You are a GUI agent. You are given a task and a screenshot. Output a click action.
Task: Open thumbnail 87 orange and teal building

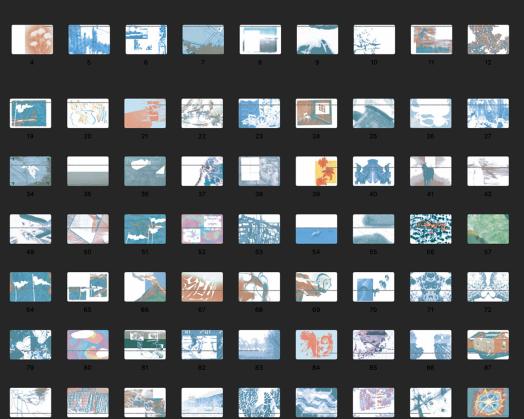pyautogui.click(x=488, y=345)
